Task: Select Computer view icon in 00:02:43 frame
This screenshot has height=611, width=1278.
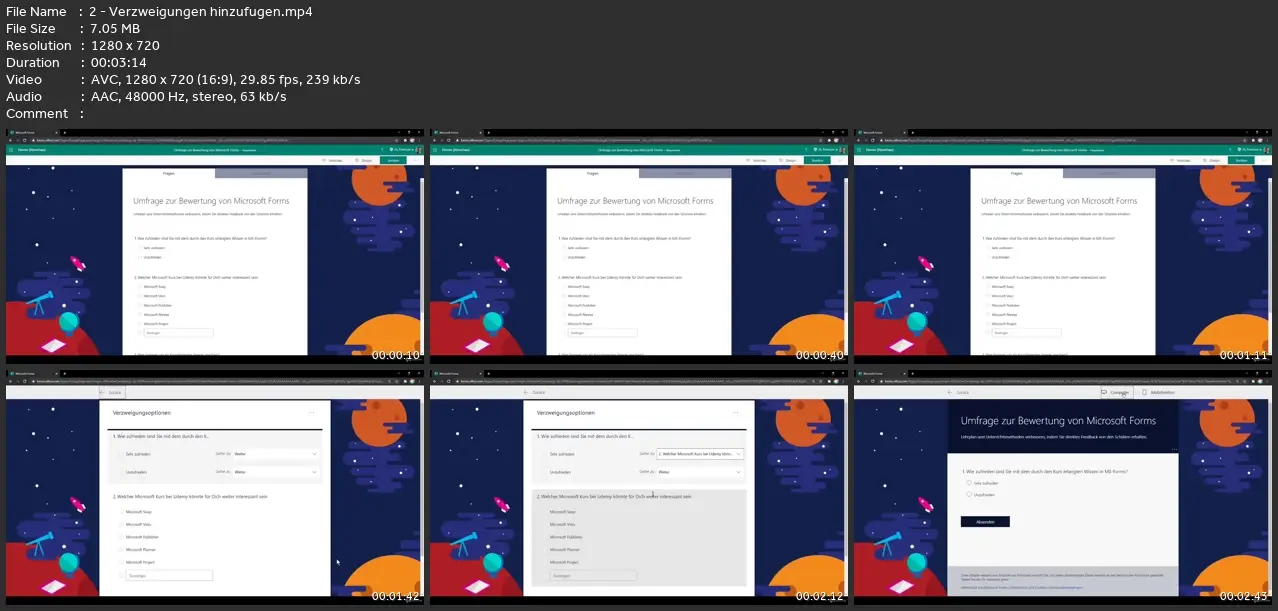Action: [1104, 392]
